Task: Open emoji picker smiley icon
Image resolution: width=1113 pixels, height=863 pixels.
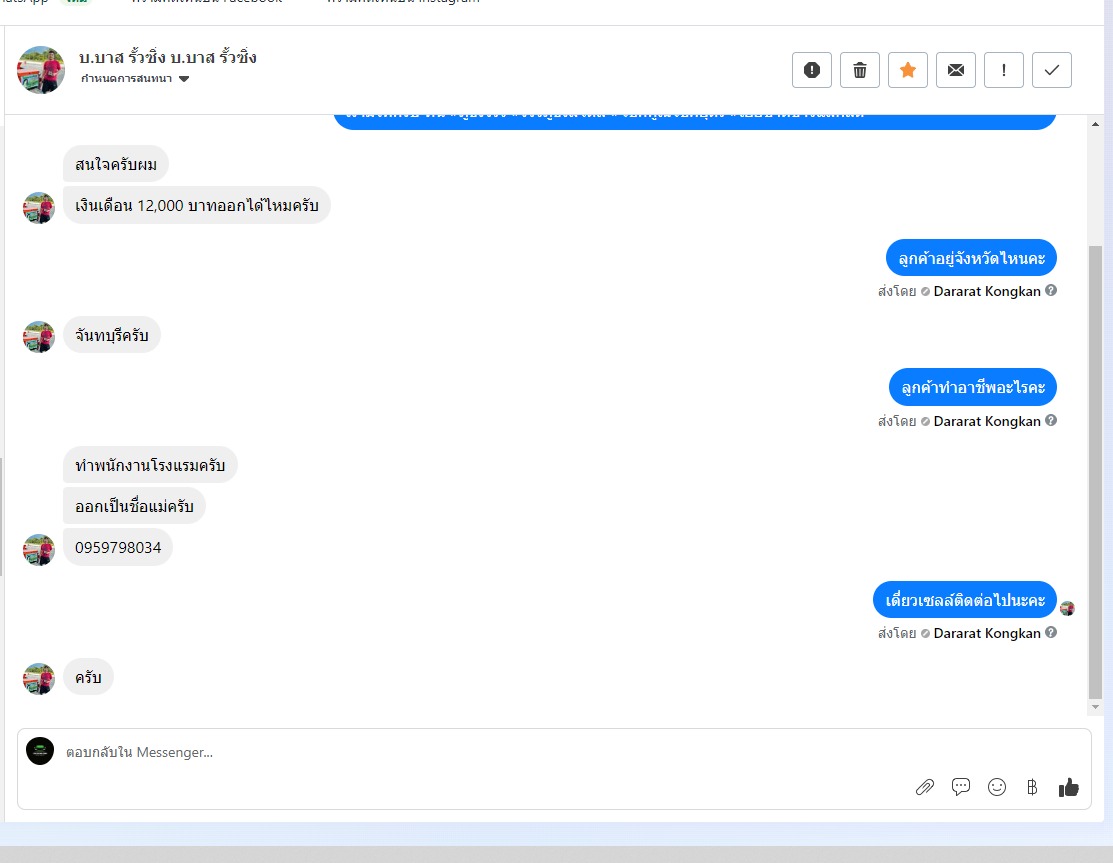Action: (x=997, y=787)
